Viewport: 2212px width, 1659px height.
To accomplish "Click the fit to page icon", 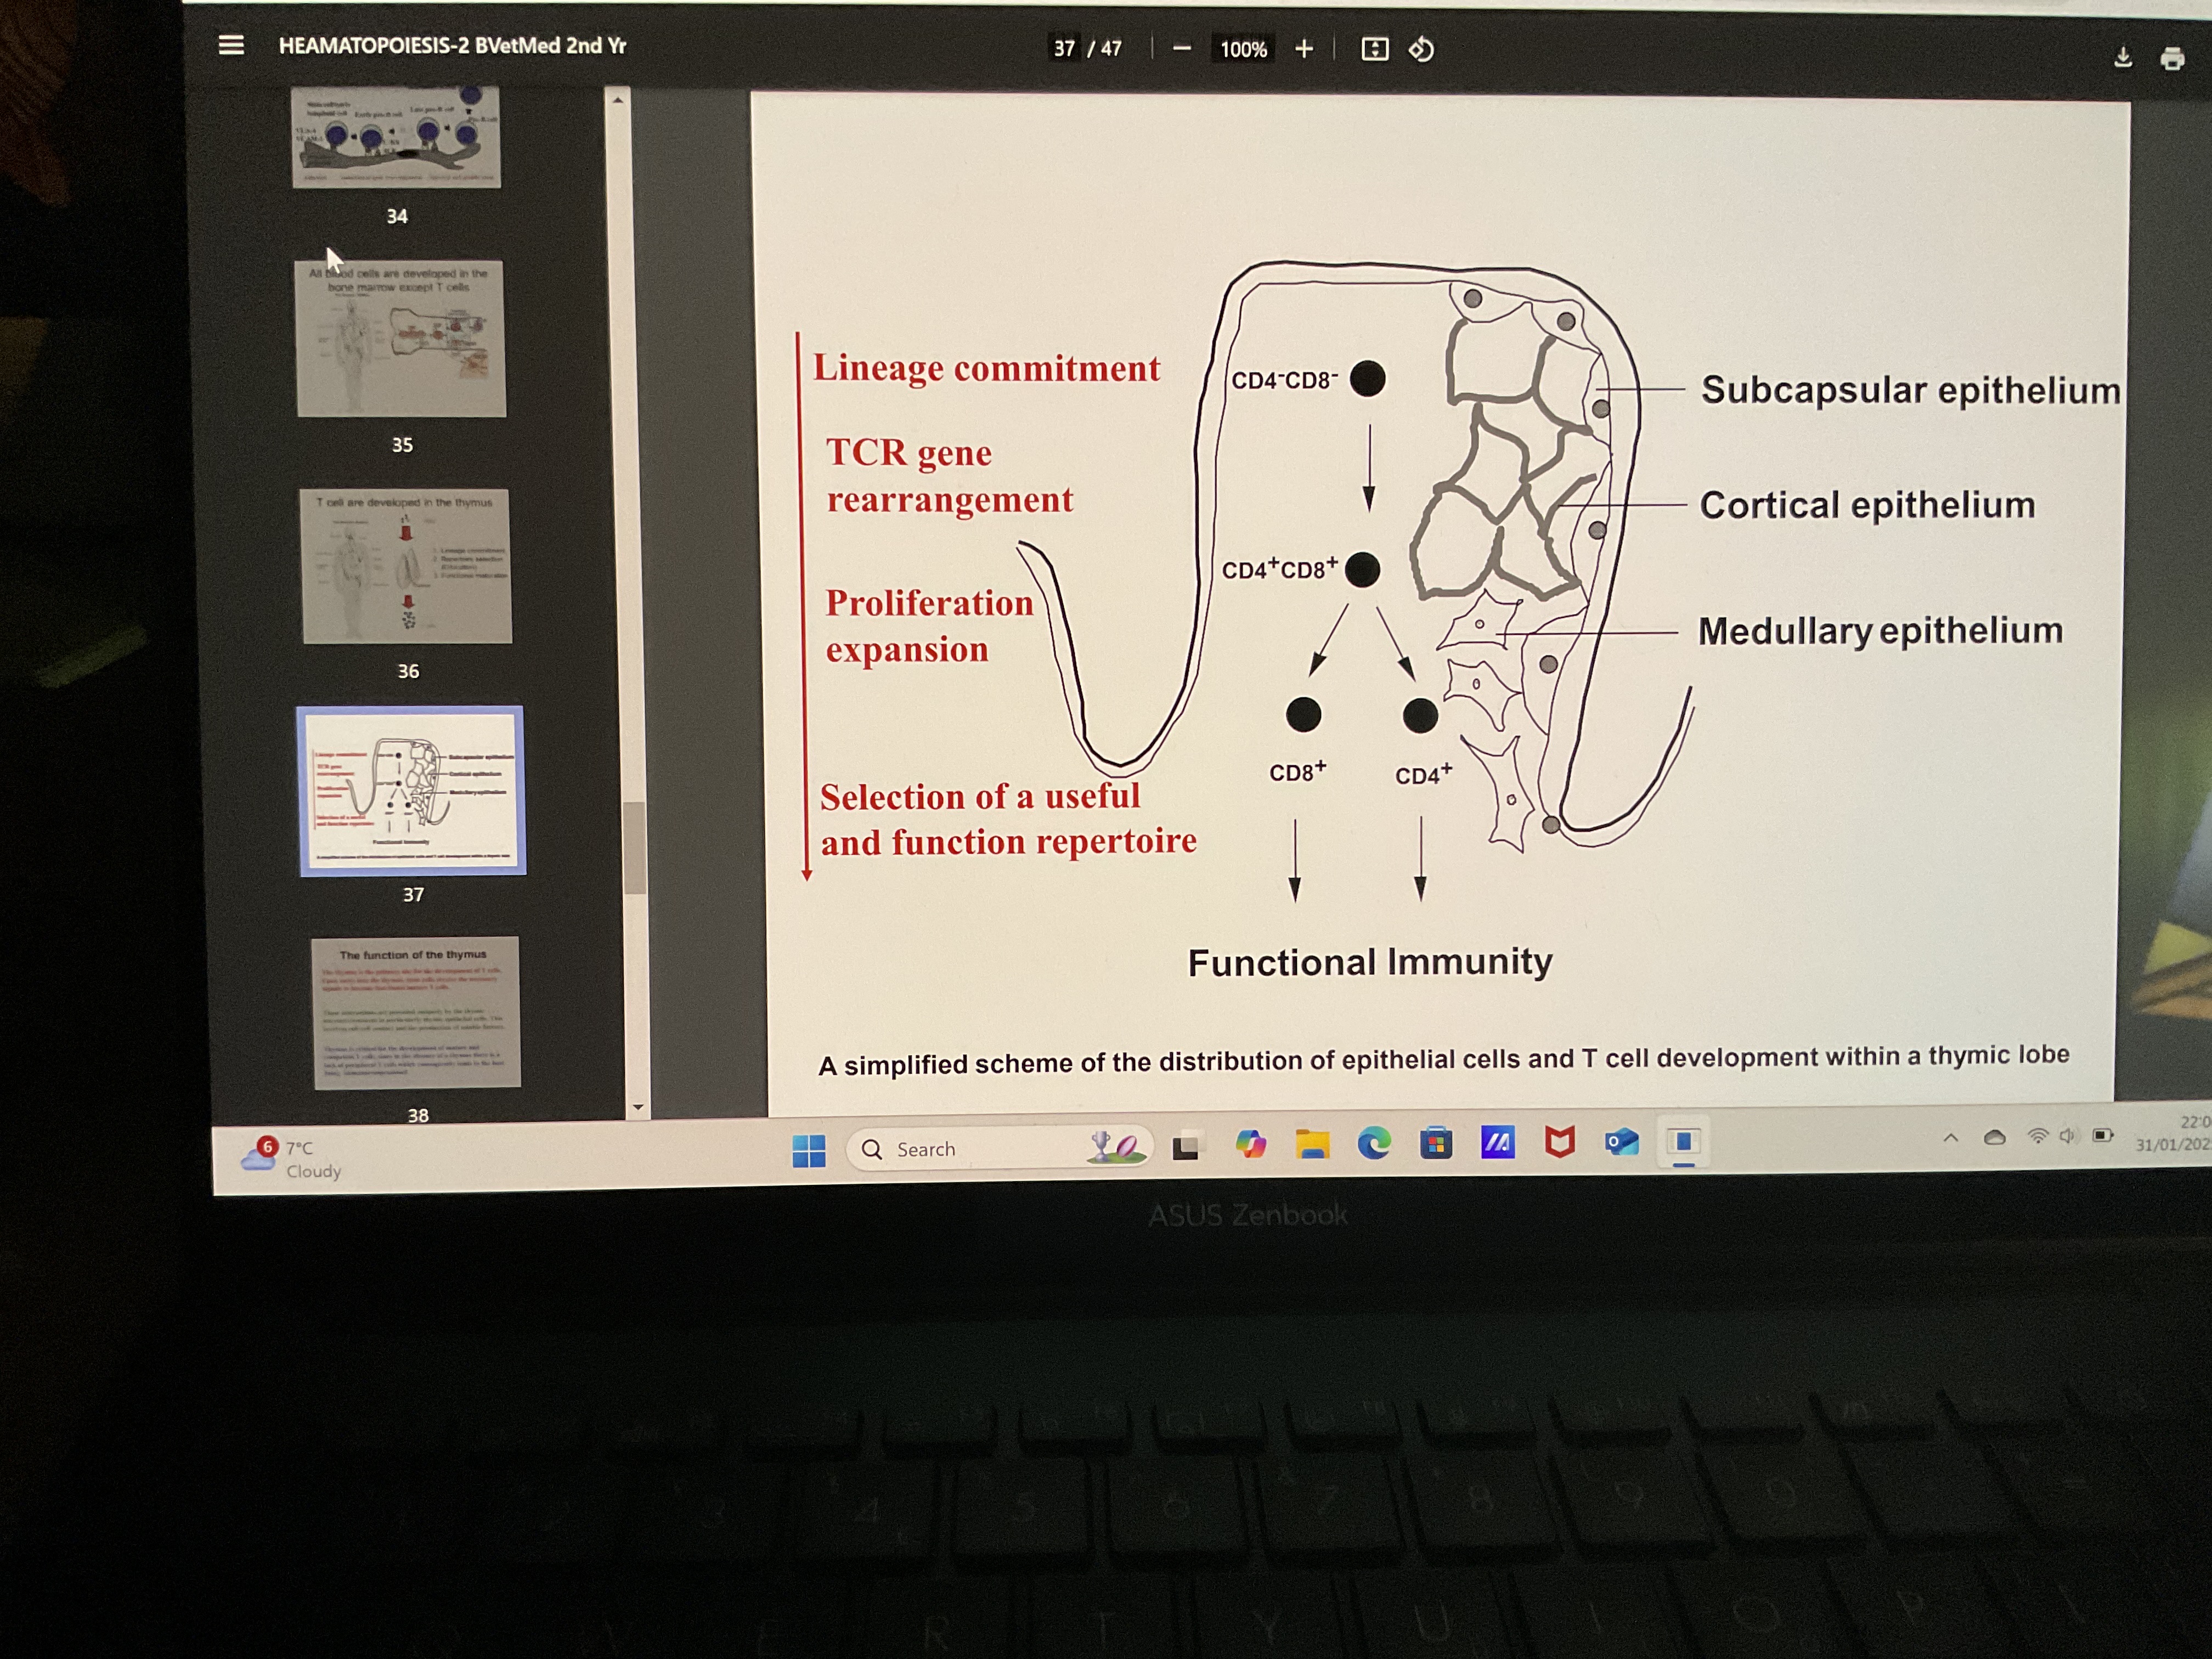I will point(1374,49).
